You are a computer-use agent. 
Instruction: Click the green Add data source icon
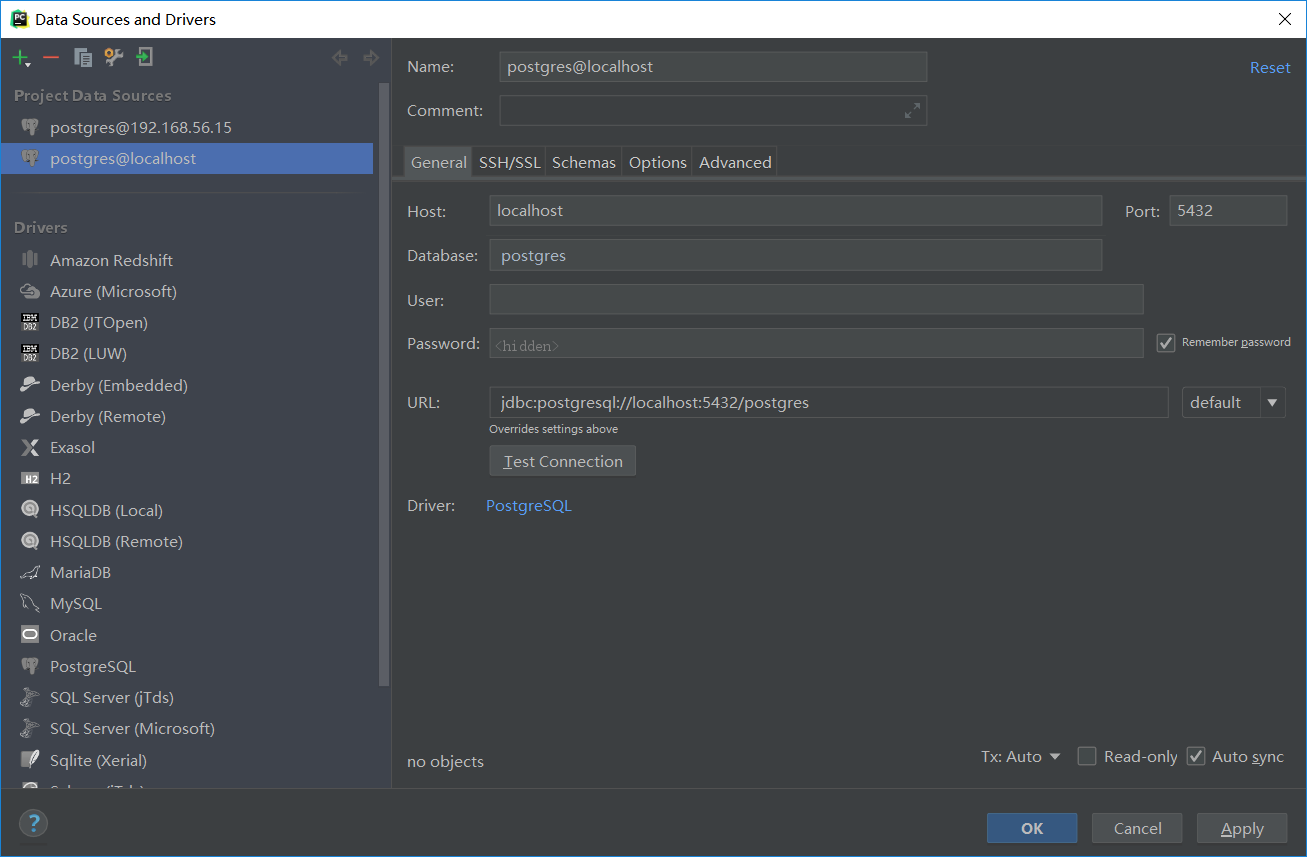(x=19, y=58)
